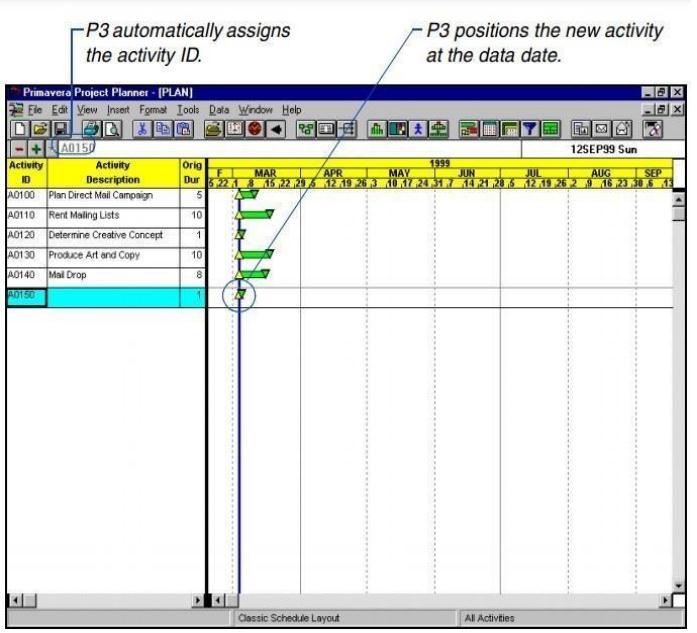Open a project with the folder icon
The width and height of the screenshot is (697, 633).
click(x=40, y=129)
